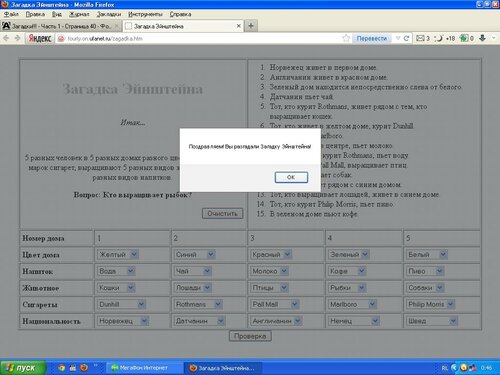Switch to МегаФон Интернет taskbar window
Screen dimensions: 500x375
tap(143, 368)
